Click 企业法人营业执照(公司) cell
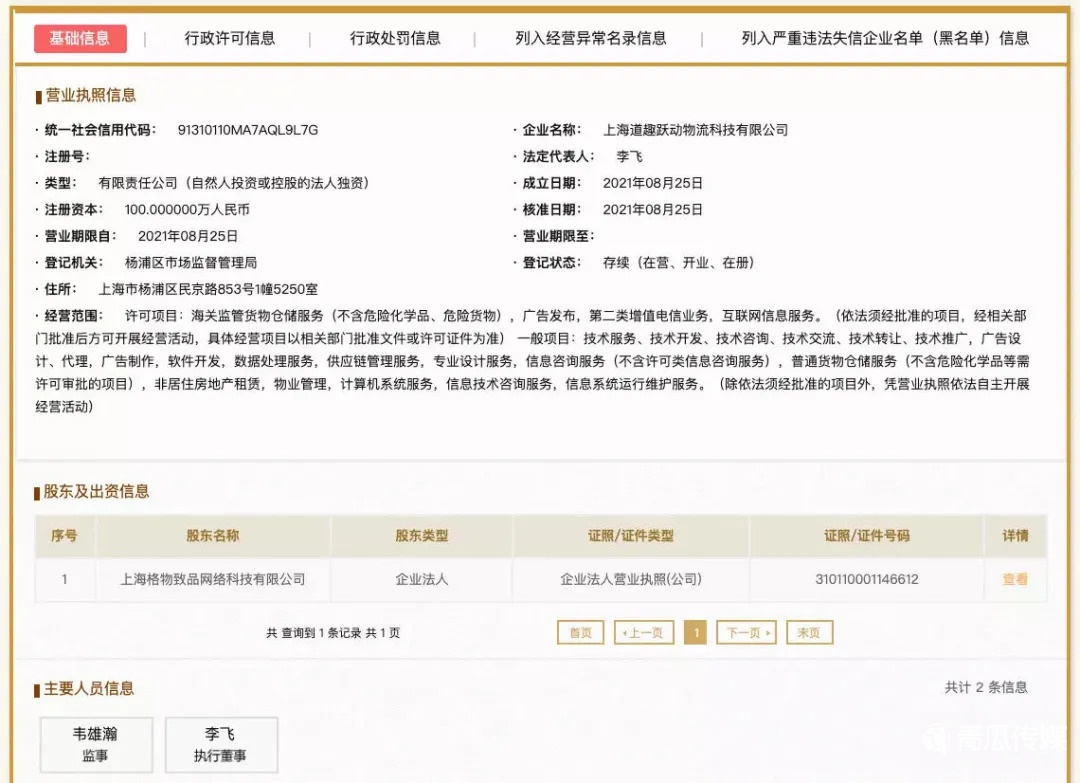 coord(631,580)
